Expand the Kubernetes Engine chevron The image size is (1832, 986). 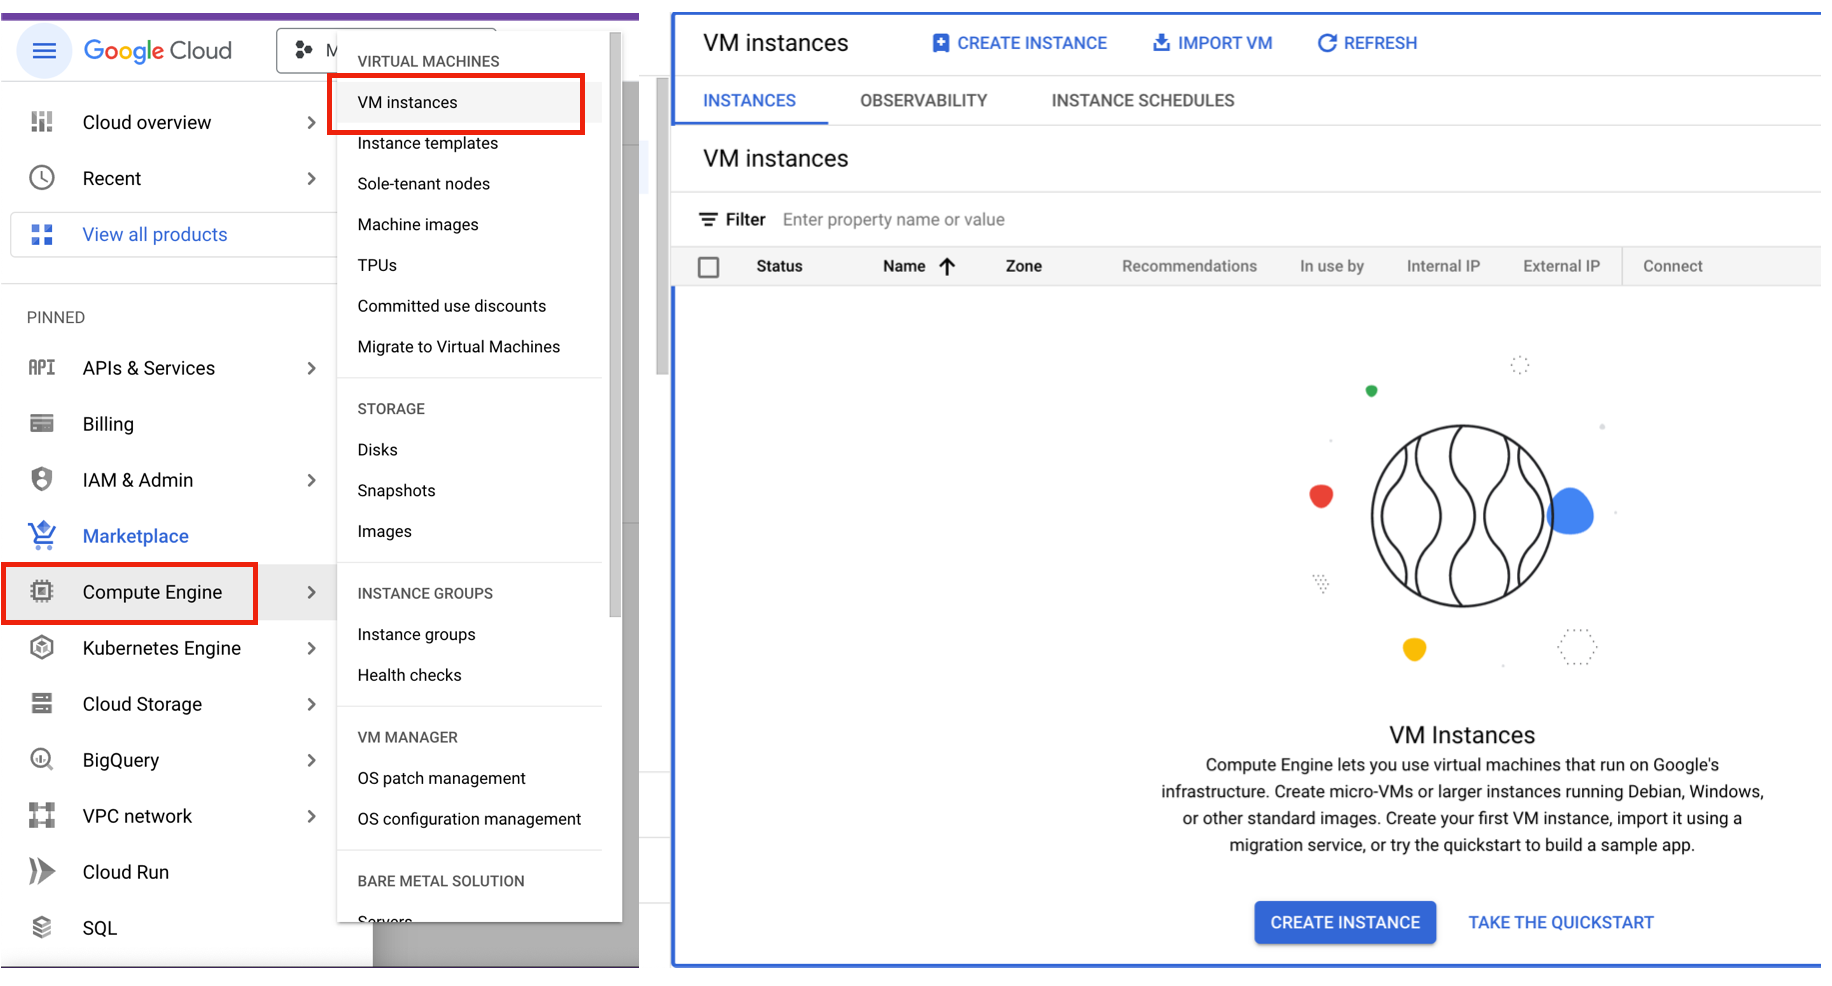click(311, 648)
